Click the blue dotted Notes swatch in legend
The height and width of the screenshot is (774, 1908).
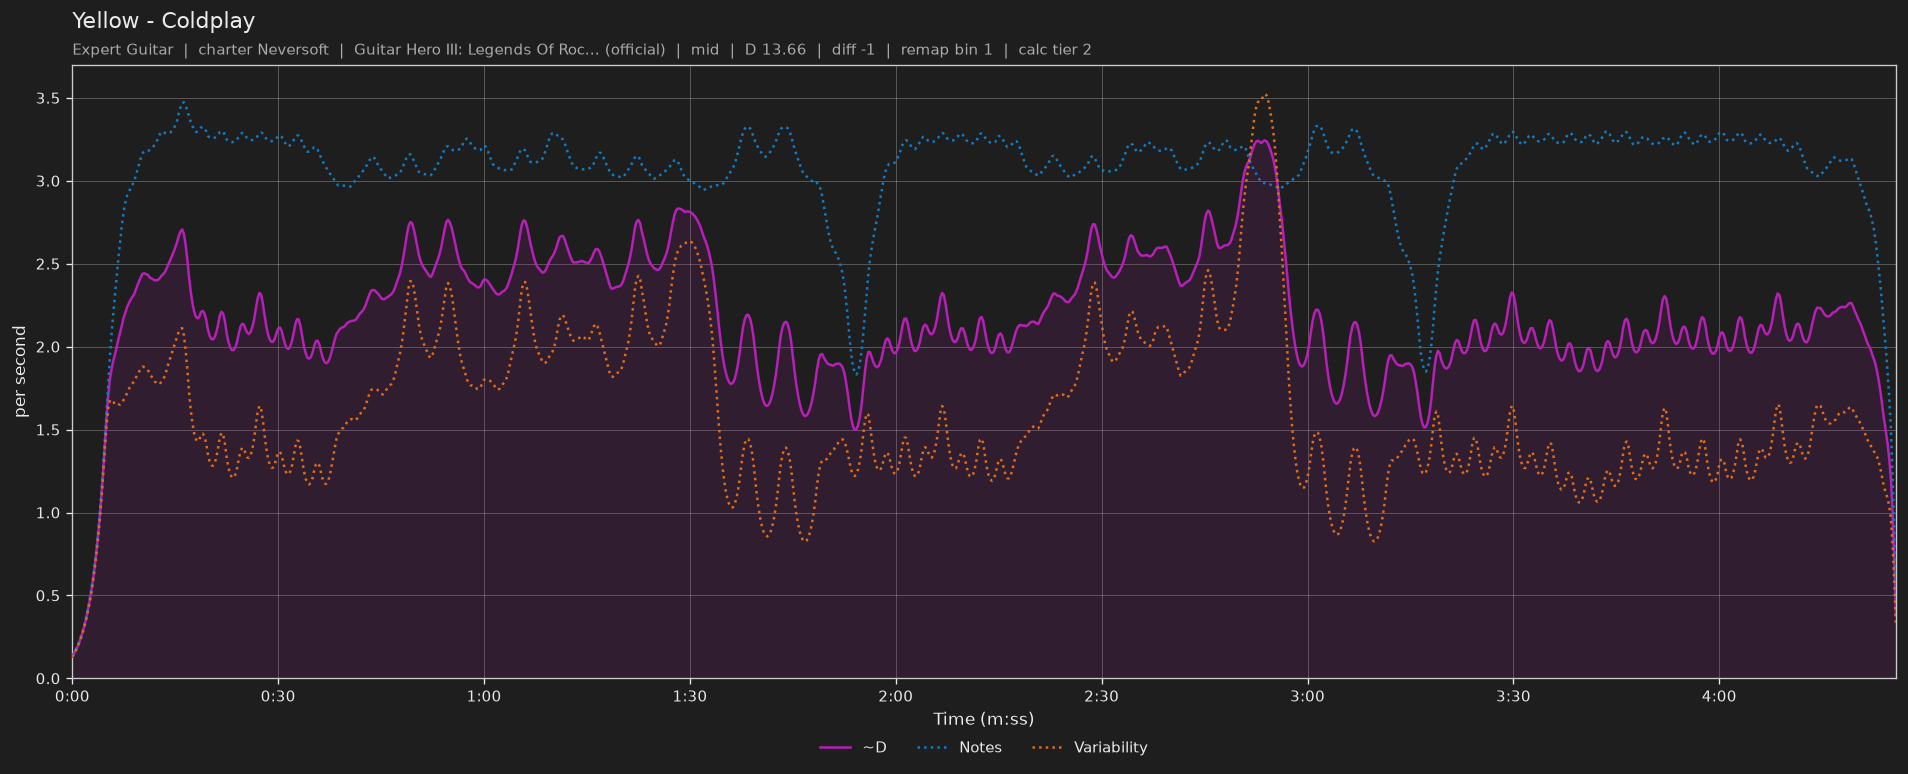pos(932,748)
